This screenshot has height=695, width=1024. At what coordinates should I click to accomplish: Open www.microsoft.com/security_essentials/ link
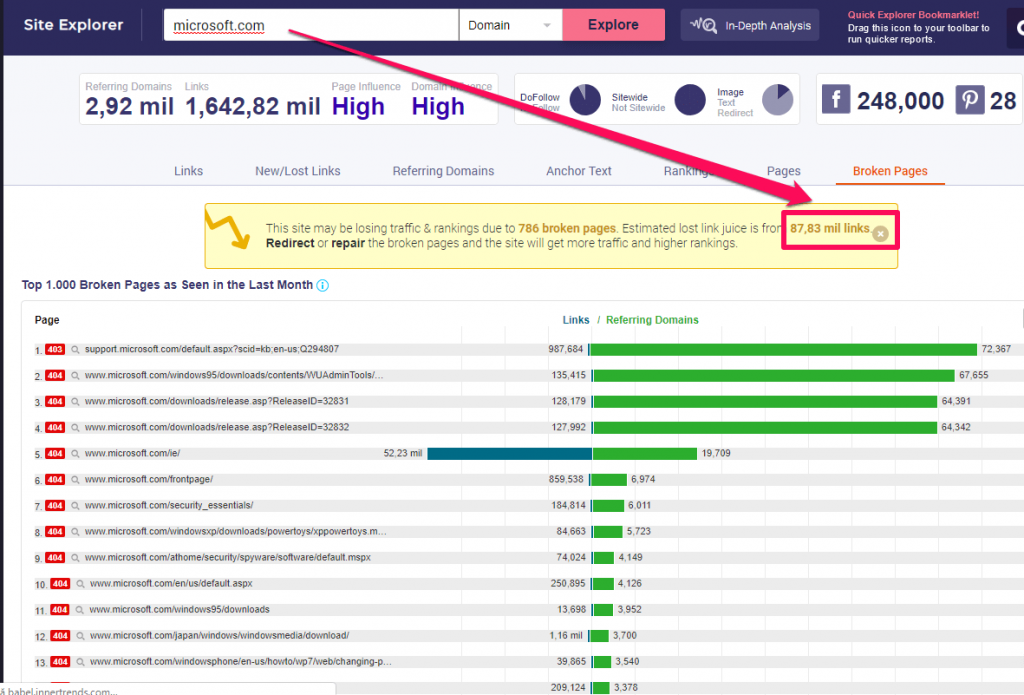click(x=169, y=506)
